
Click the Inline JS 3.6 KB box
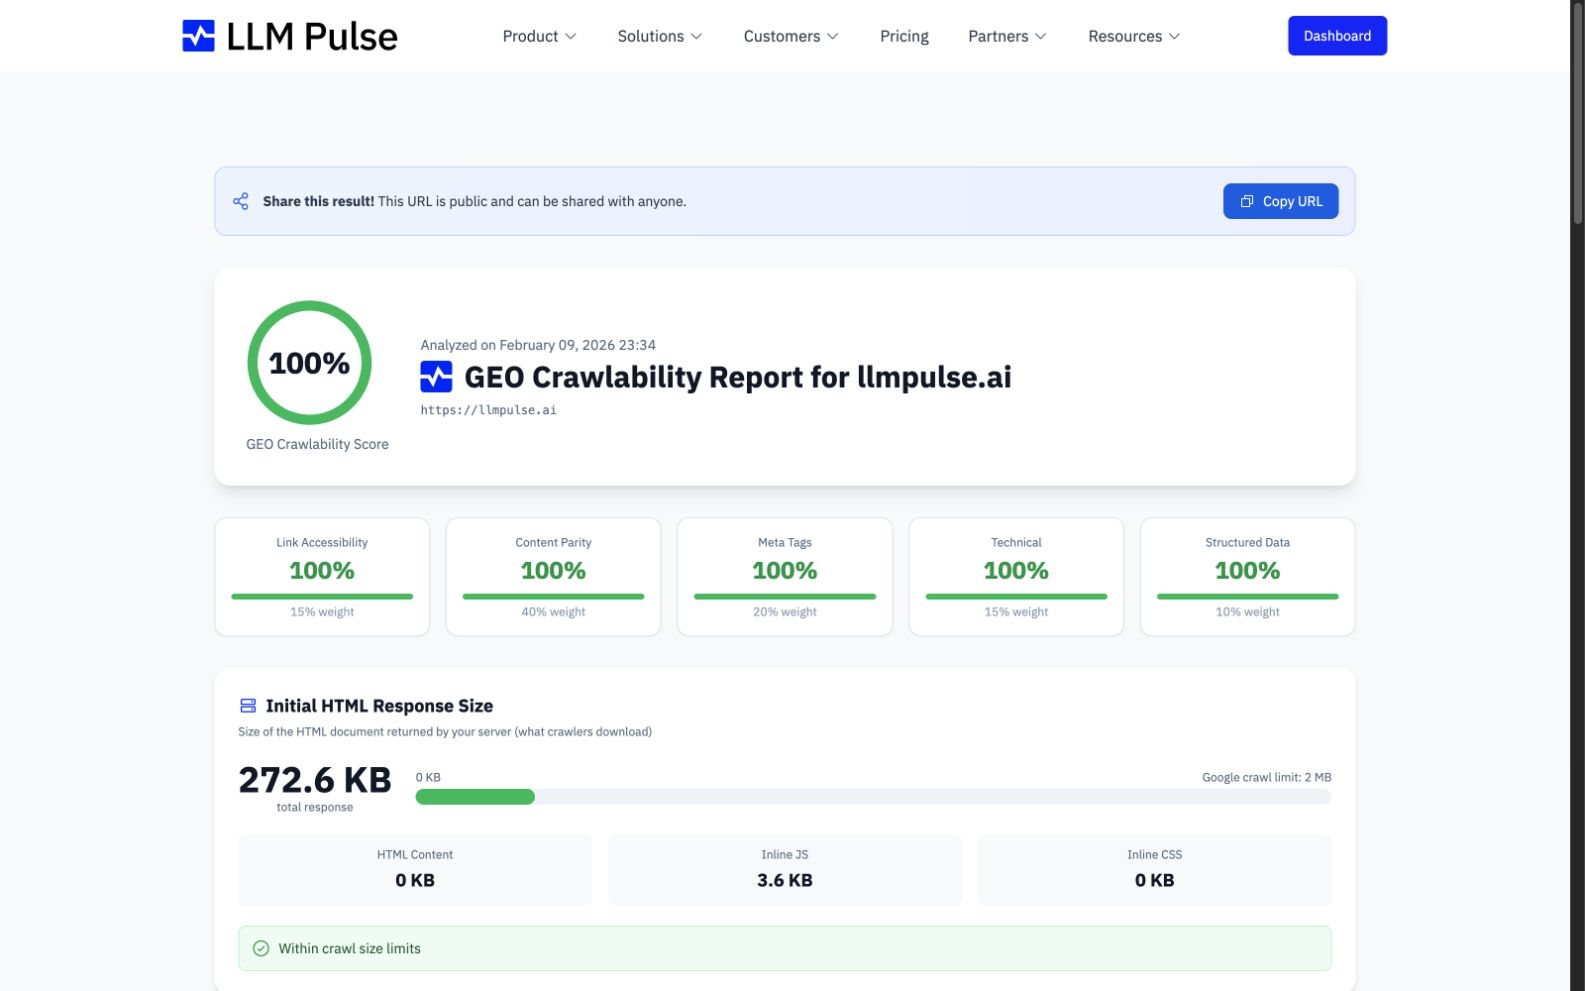[785, 870]
